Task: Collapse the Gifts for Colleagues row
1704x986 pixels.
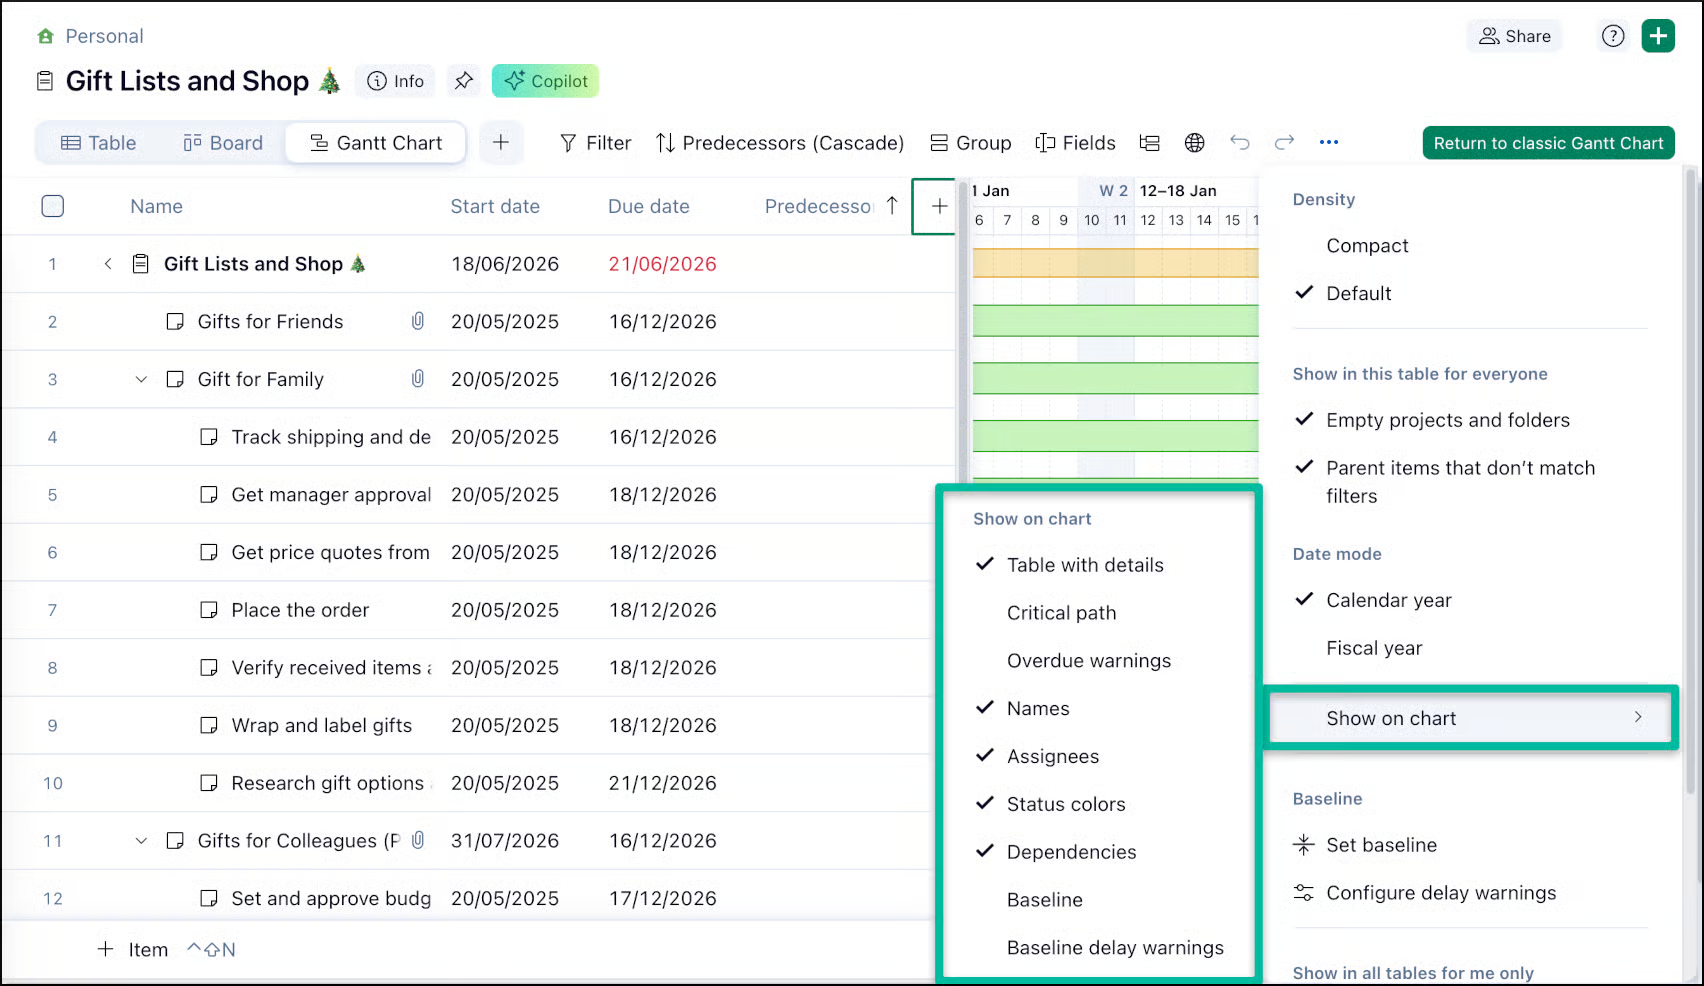Action: click(x=141, y=841)
